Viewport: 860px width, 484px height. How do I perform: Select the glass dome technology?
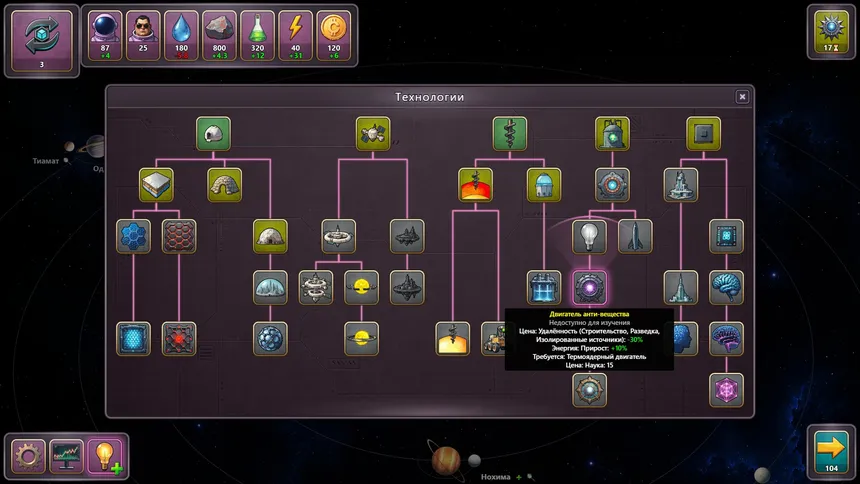pos(270,287)
